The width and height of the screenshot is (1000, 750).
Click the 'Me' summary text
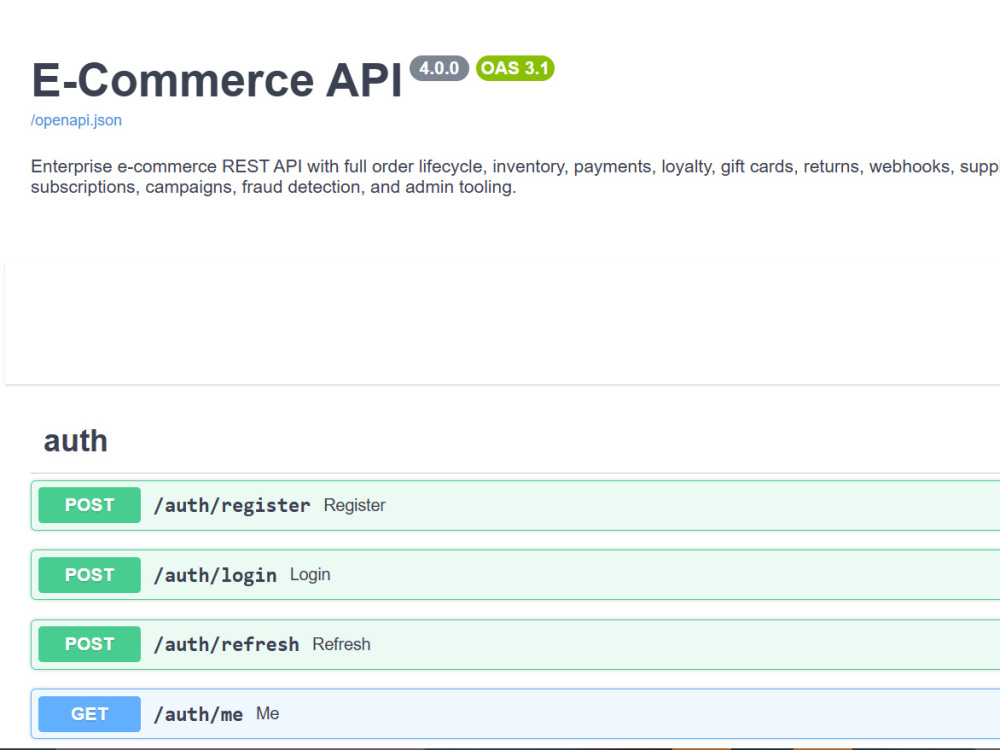pyautogui.click(x=267, y=714)
